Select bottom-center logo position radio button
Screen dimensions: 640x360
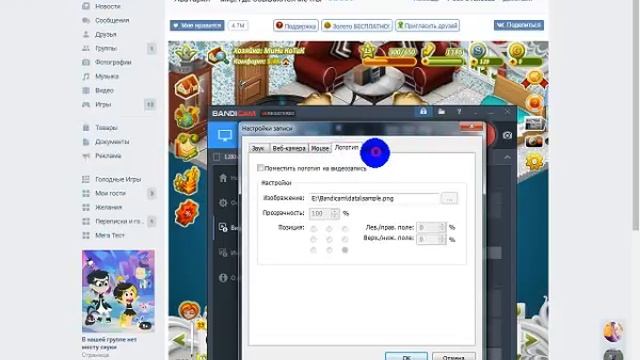tap(329, 250)
